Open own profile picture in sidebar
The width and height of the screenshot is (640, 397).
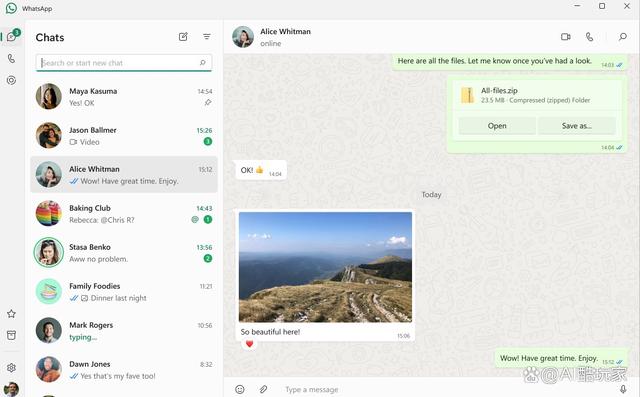click(11, 389)
